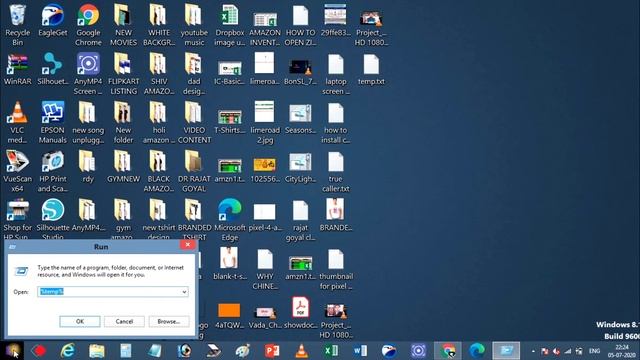Open the Recycle Bin desktop icon
The image size is (640, 360).
18,24
